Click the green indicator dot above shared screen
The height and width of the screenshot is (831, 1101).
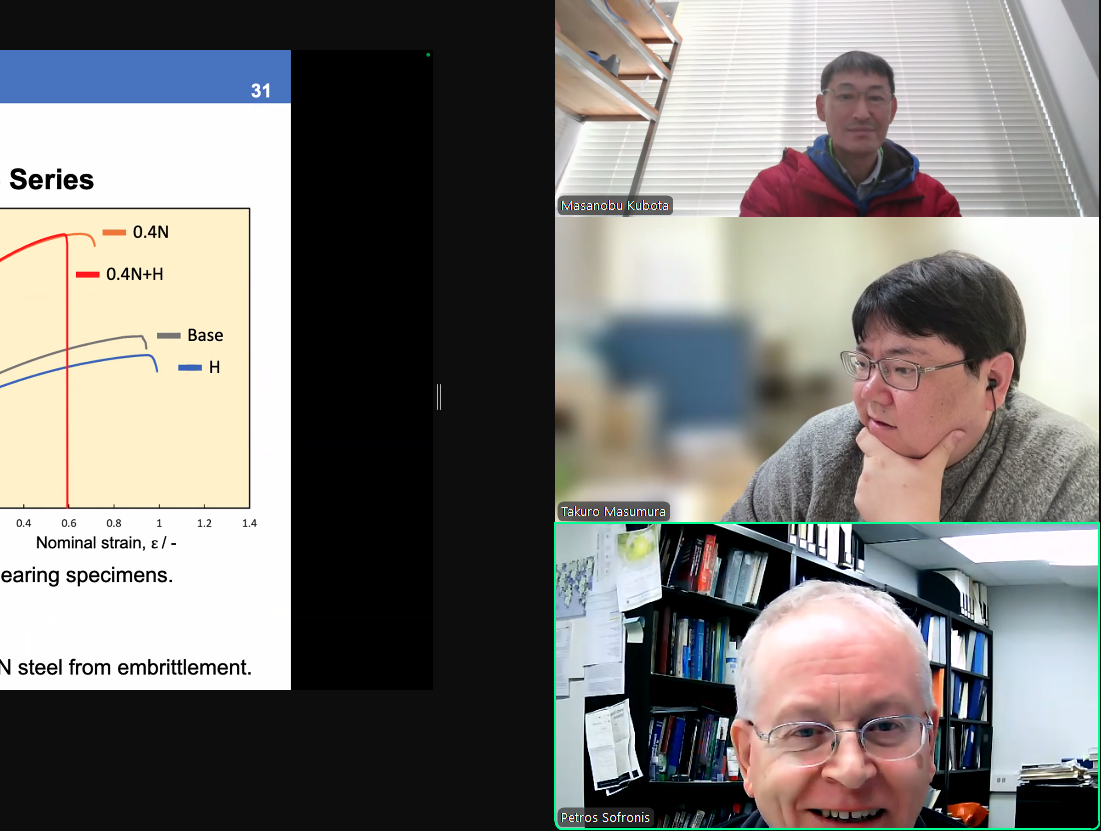point(428,55)
